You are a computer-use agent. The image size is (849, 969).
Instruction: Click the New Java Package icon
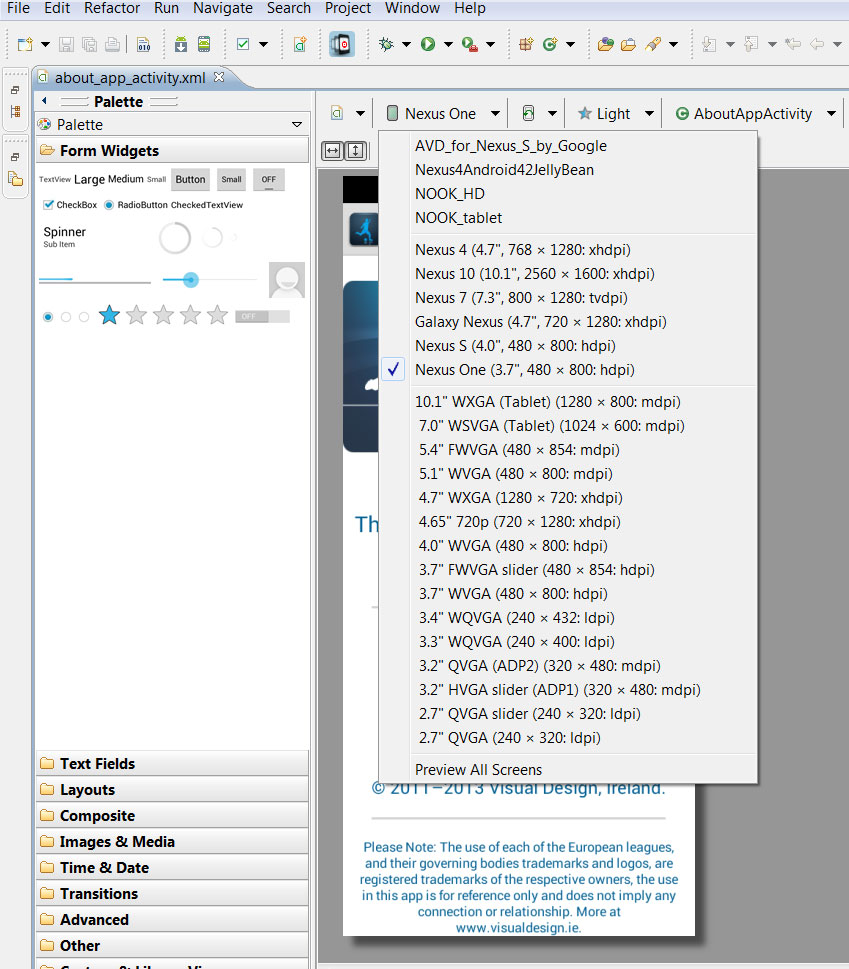[526, 44]
